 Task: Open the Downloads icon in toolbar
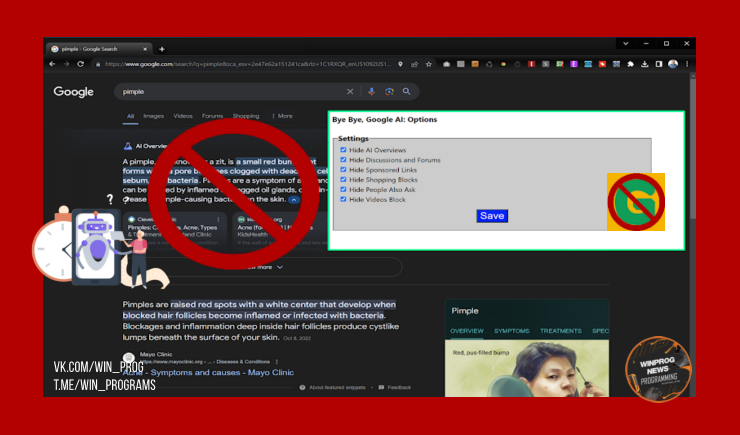[x=645, y=64]
